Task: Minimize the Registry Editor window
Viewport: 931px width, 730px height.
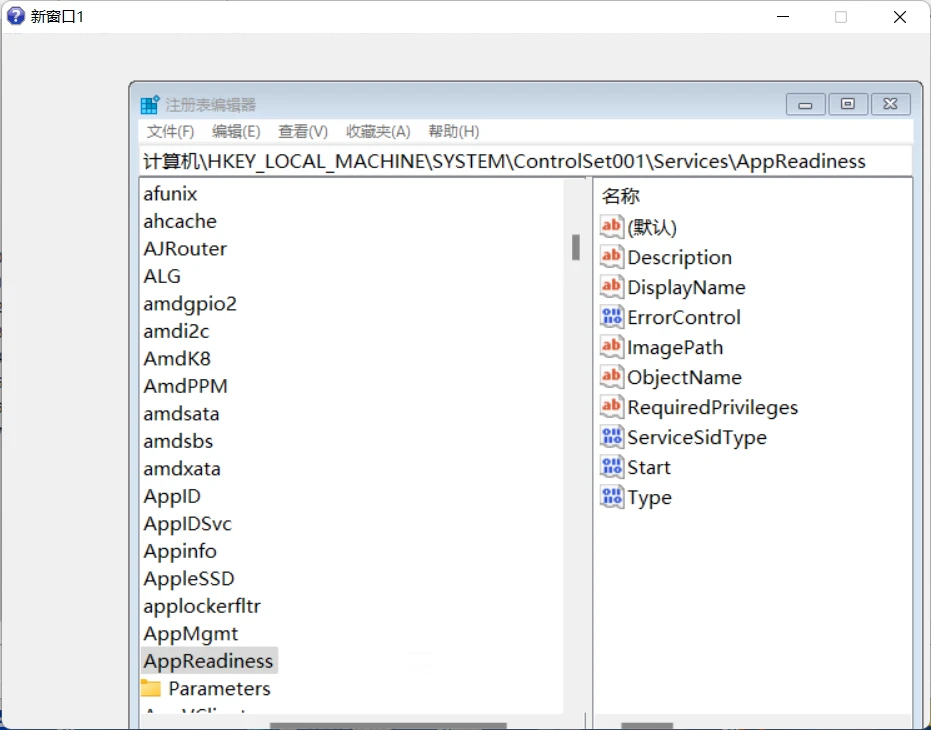Action: coord(805,105)
